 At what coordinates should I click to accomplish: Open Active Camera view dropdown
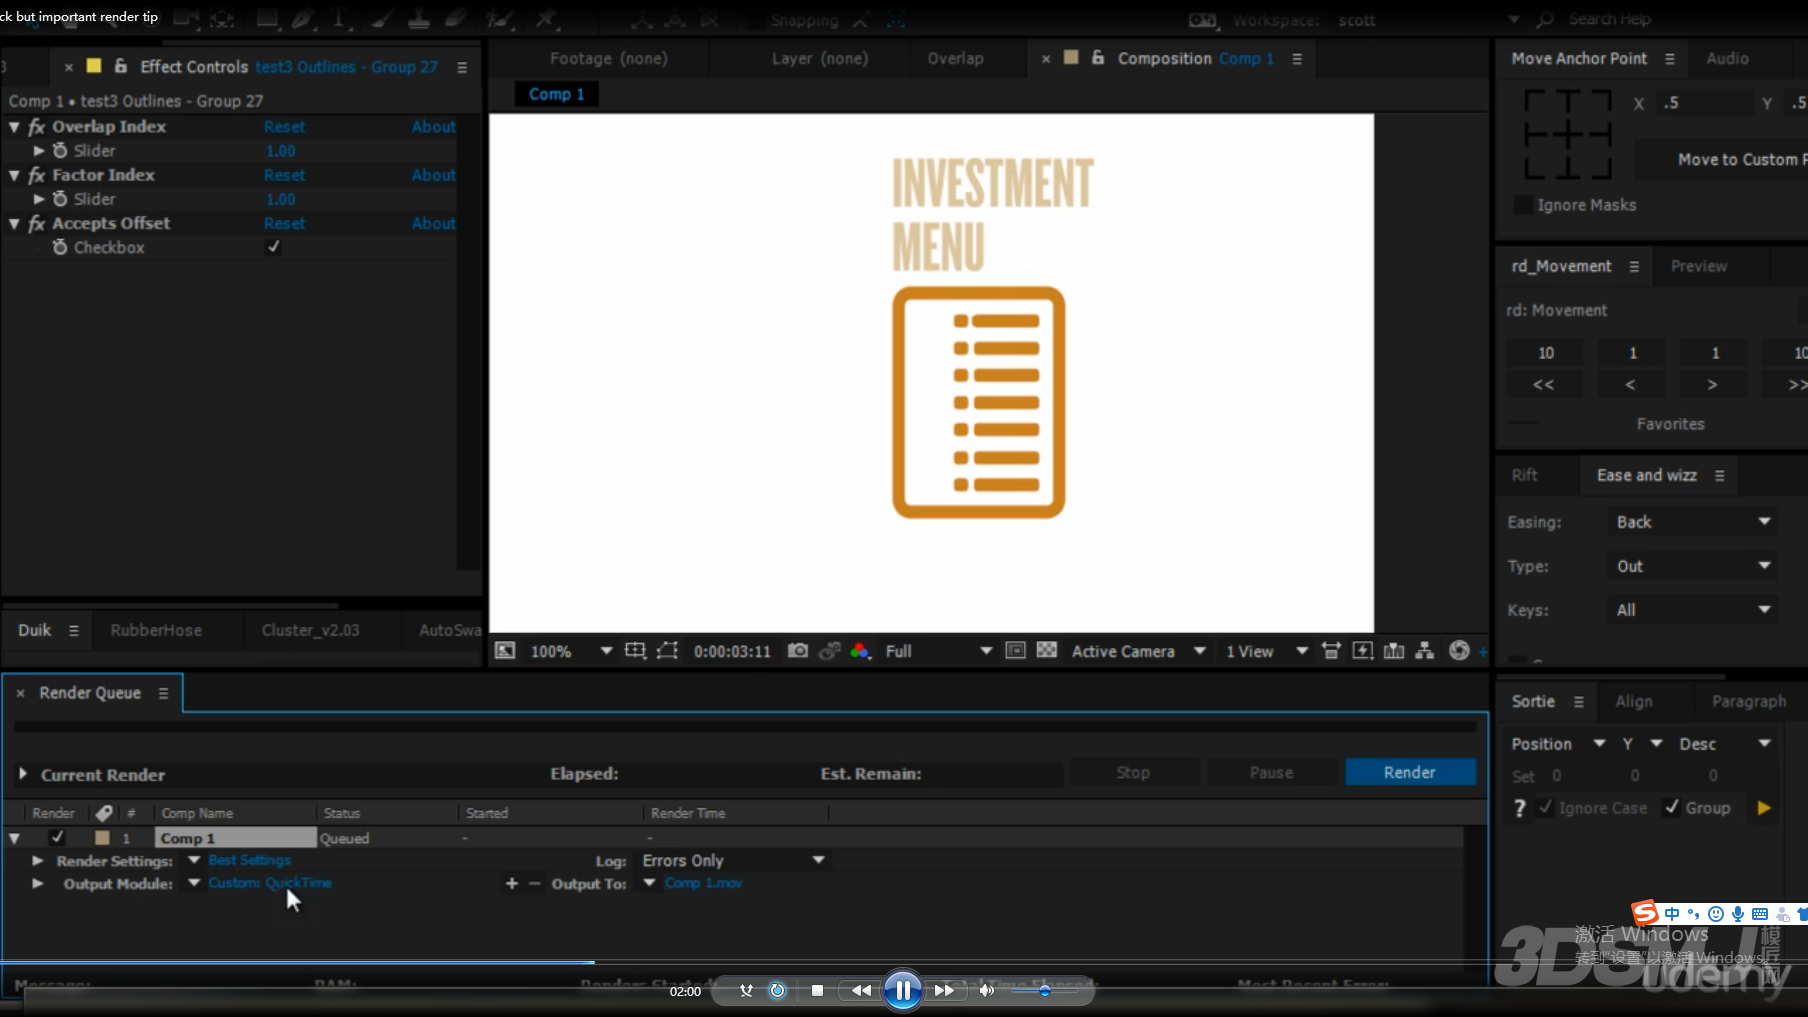coord(1138,651)
